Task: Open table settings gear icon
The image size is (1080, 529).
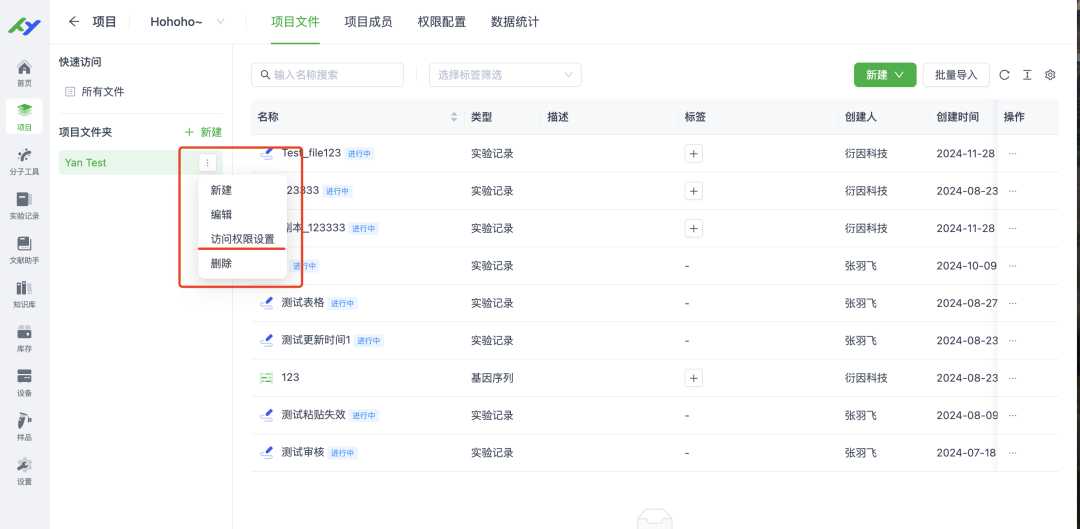Action: [1050, 75]
